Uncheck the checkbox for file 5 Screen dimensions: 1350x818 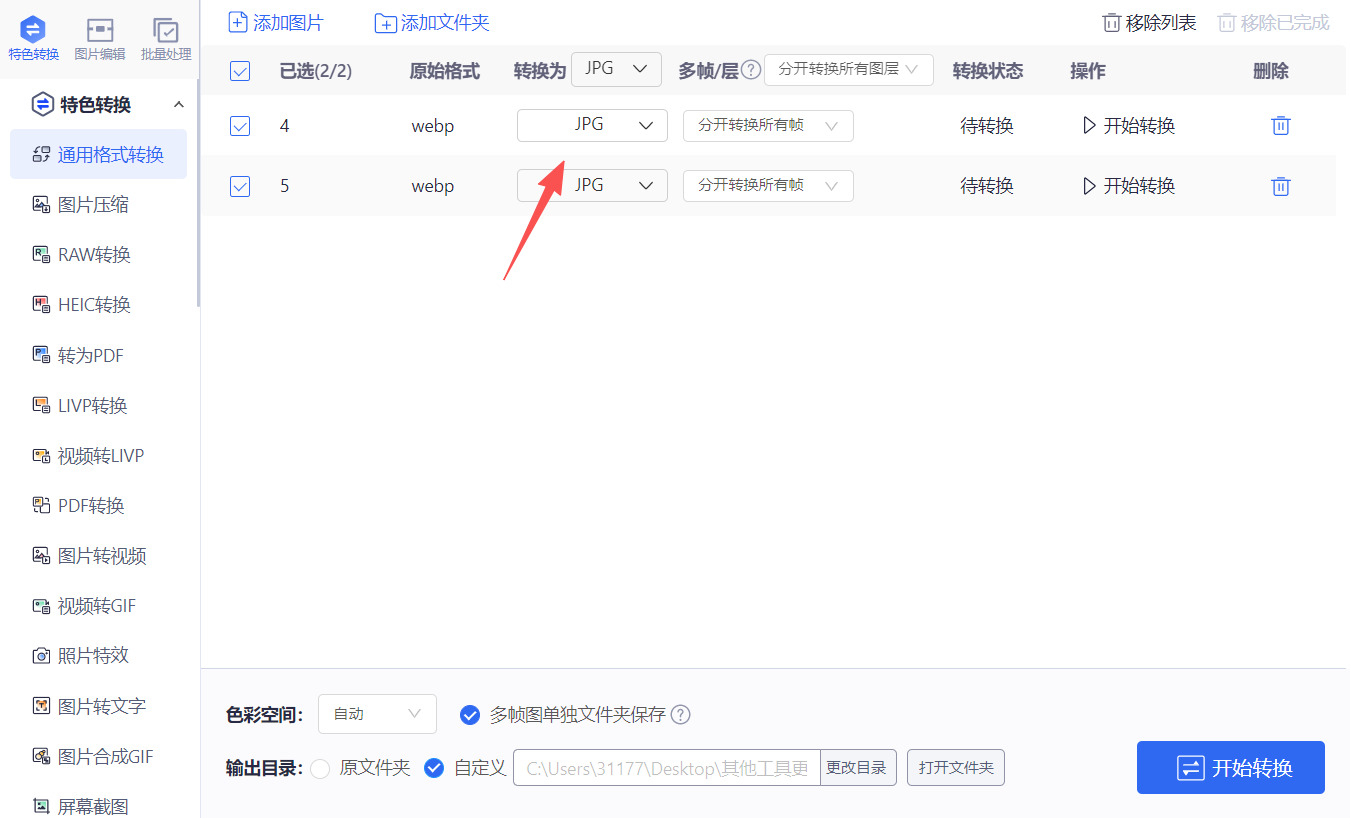click(240, 186)
